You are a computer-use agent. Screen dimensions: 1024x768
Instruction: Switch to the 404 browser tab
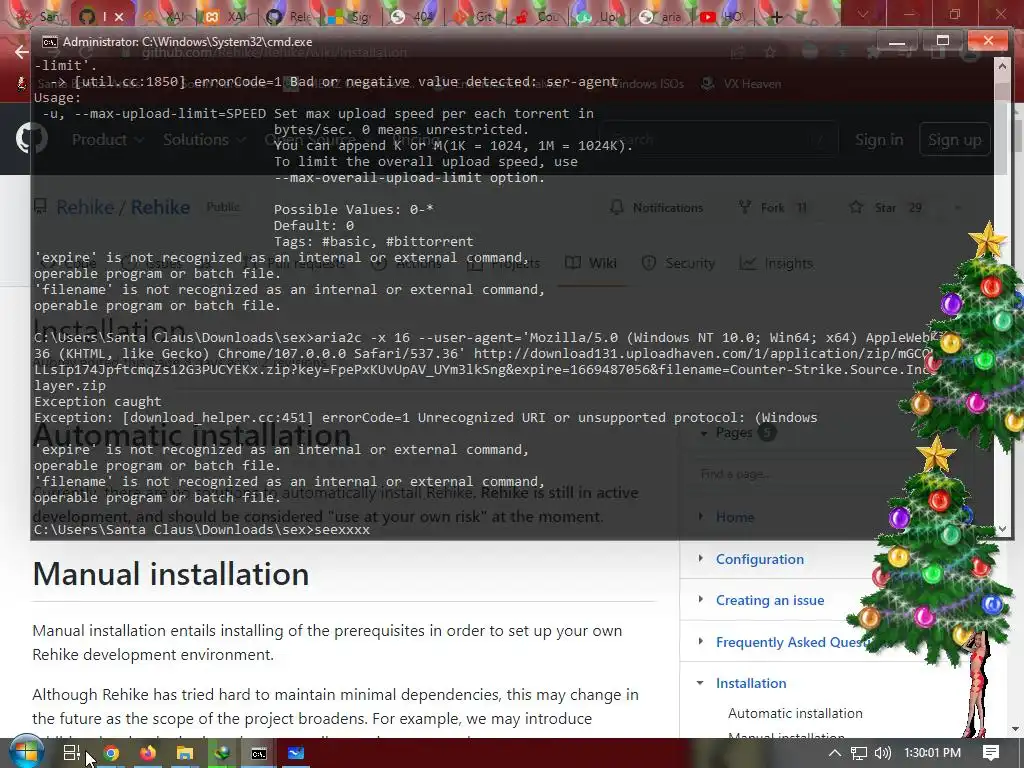tap(412, 16)
